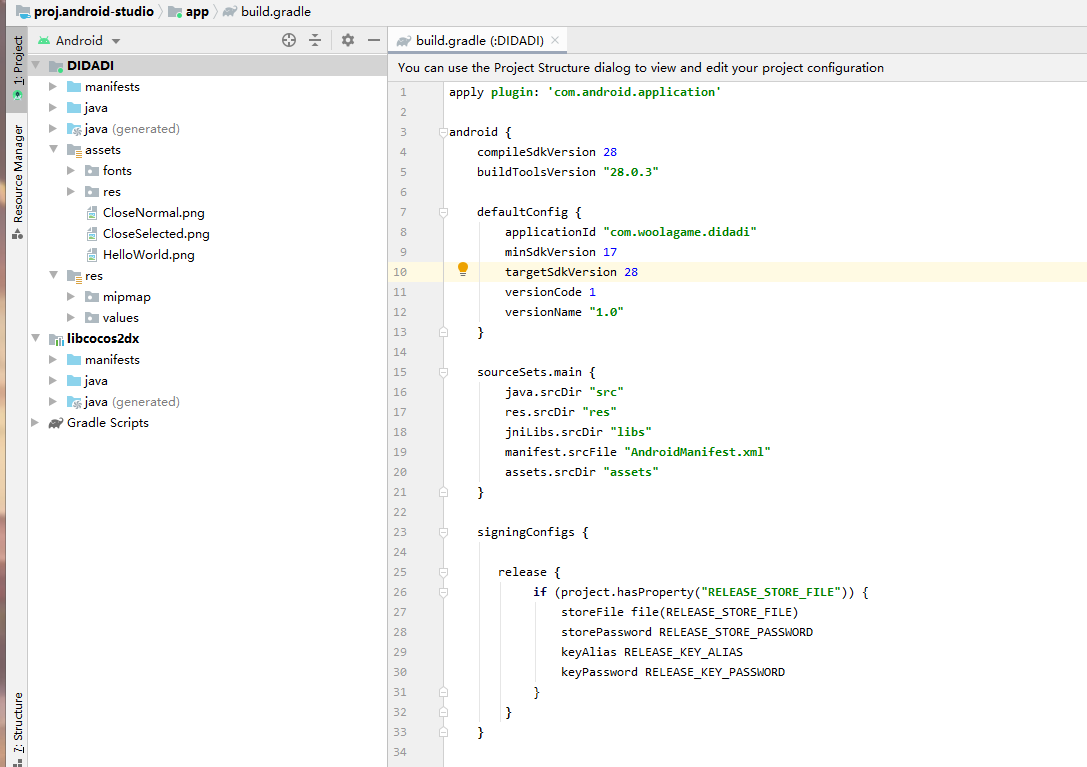Screen dimensions: 1087x767
Task: Select the DIDADI module row
Action: click(x=207, y=65)
